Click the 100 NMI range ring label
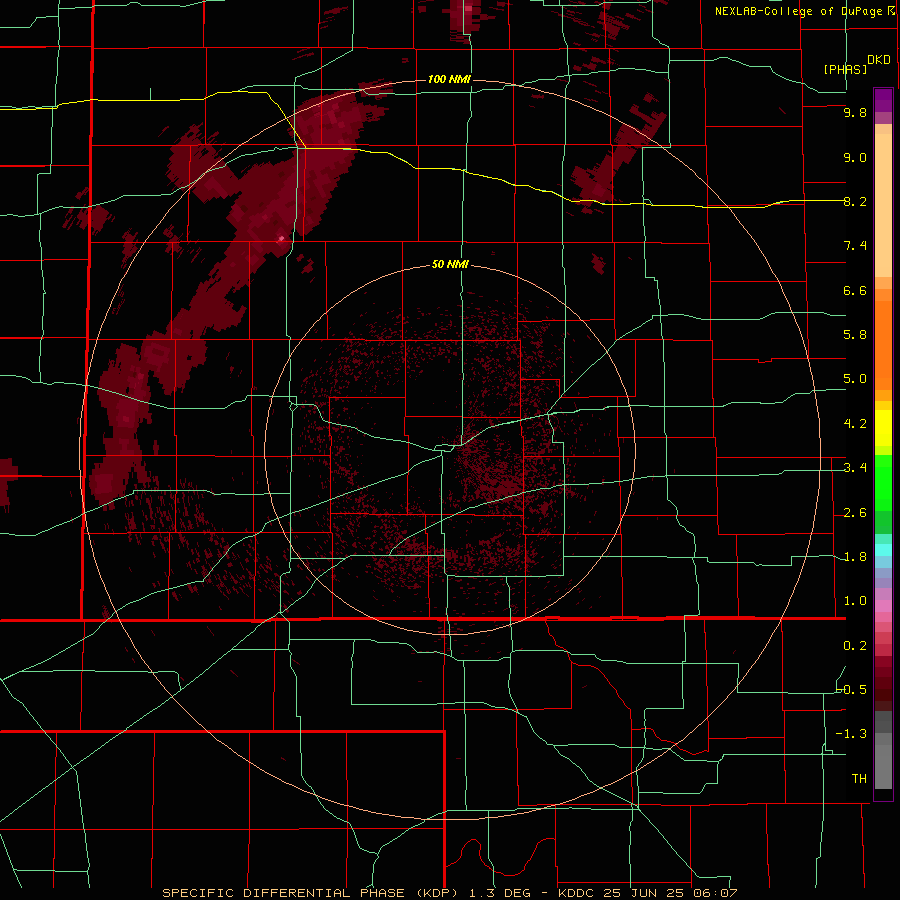Screen dimensions: 900x900 pos(449,79)
